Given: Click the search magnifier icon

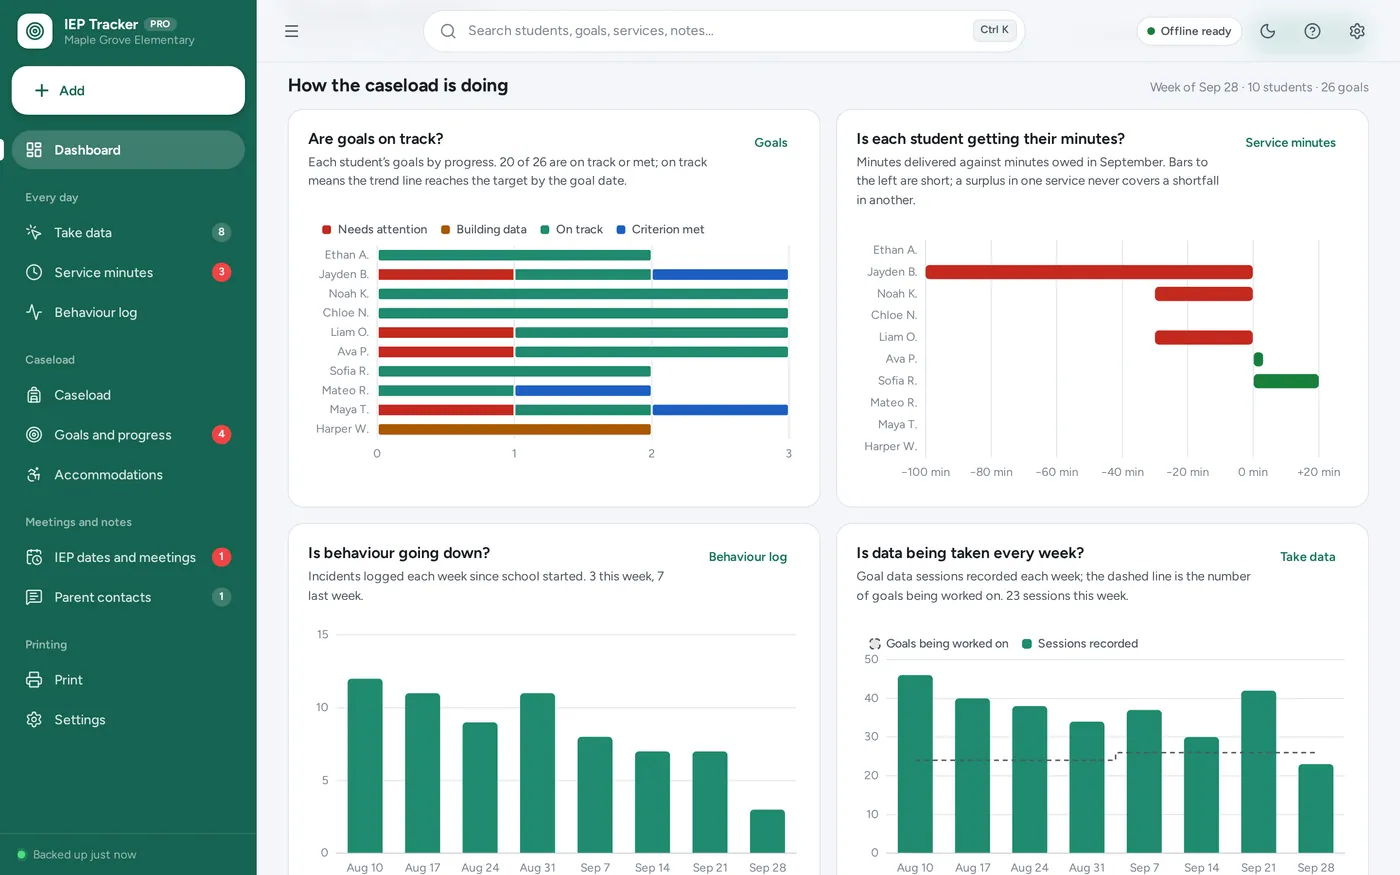Looking at the screenshot, I should click(448, 31).
